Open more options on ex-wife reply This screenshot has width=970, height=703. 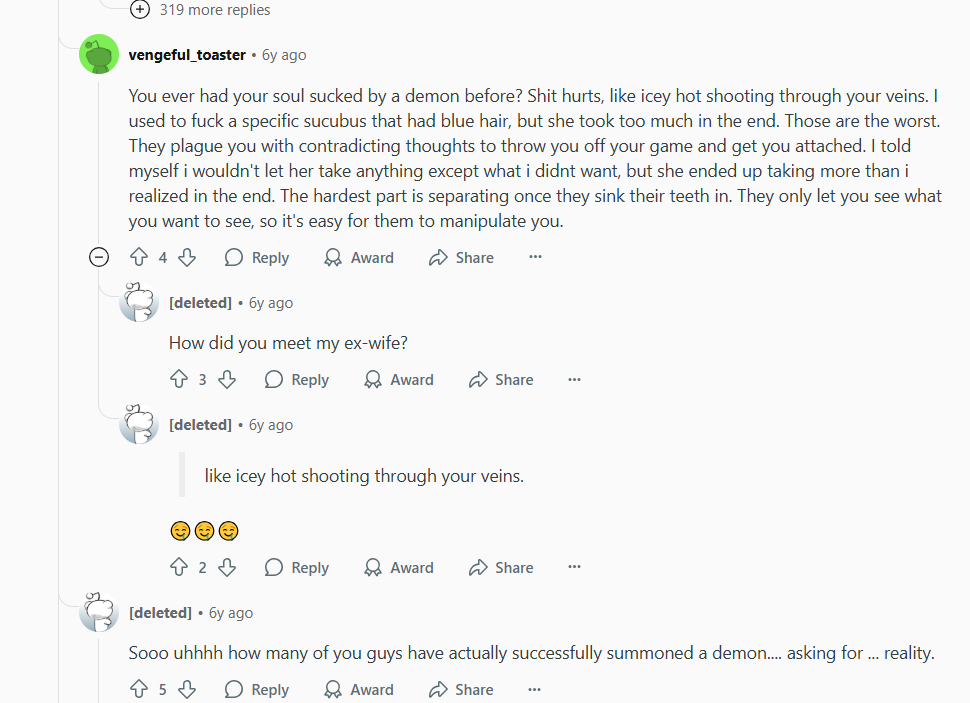pyautogui.click(x=574, y=380)
